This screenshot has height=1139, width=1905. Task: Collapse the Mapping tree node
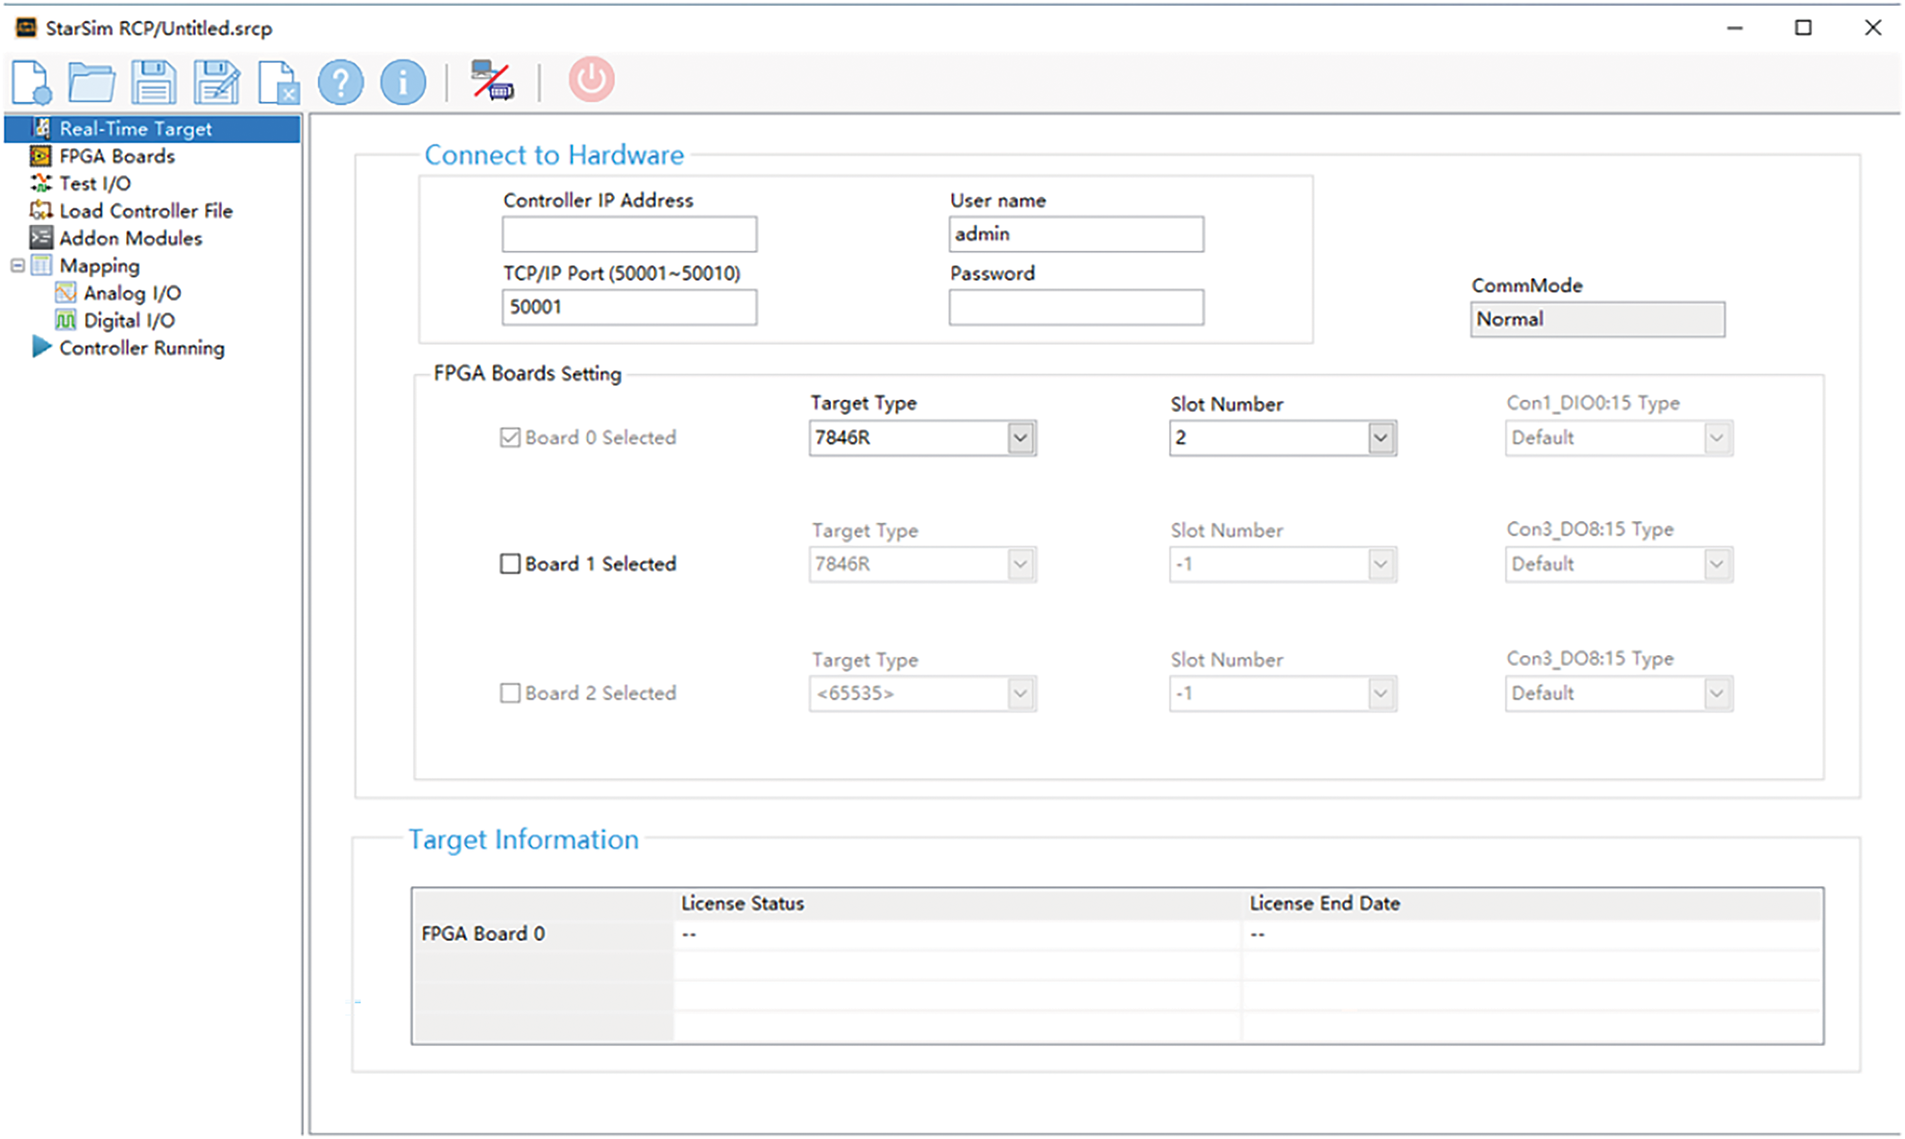click(18, 266)
